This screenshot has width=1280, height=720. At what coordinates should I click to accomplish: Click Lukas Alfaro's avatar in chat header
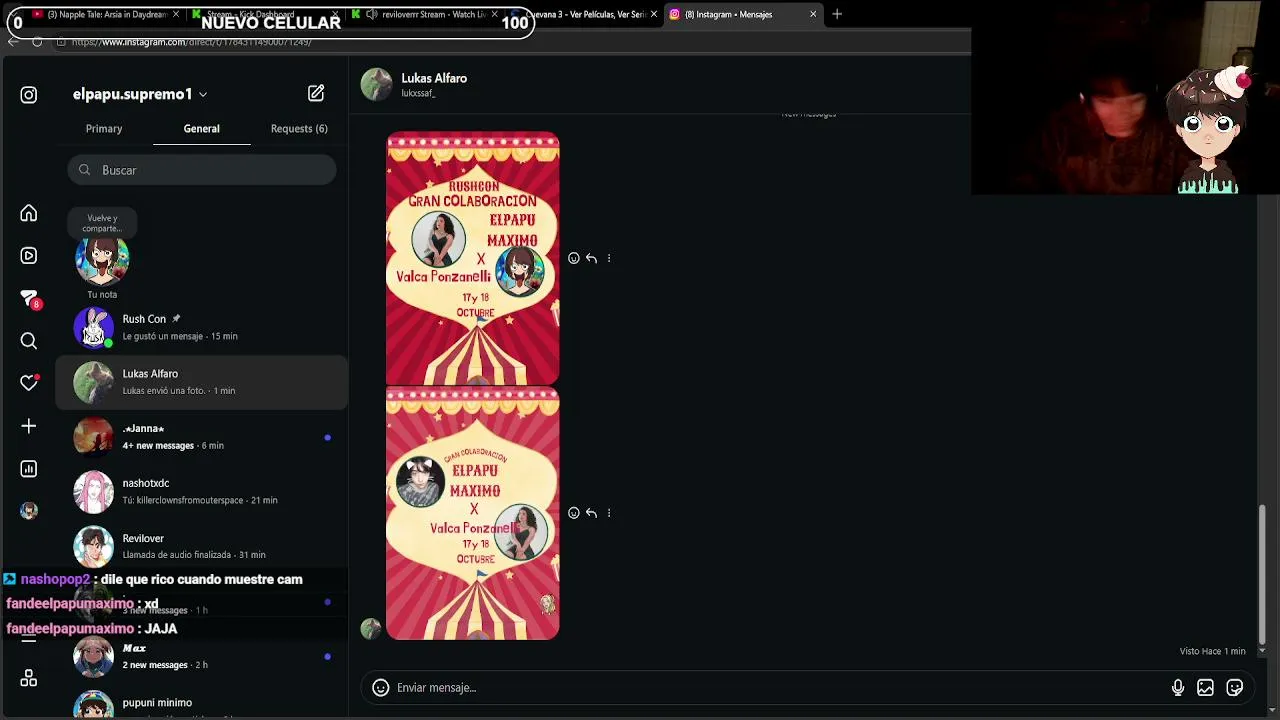coord(377,84)
